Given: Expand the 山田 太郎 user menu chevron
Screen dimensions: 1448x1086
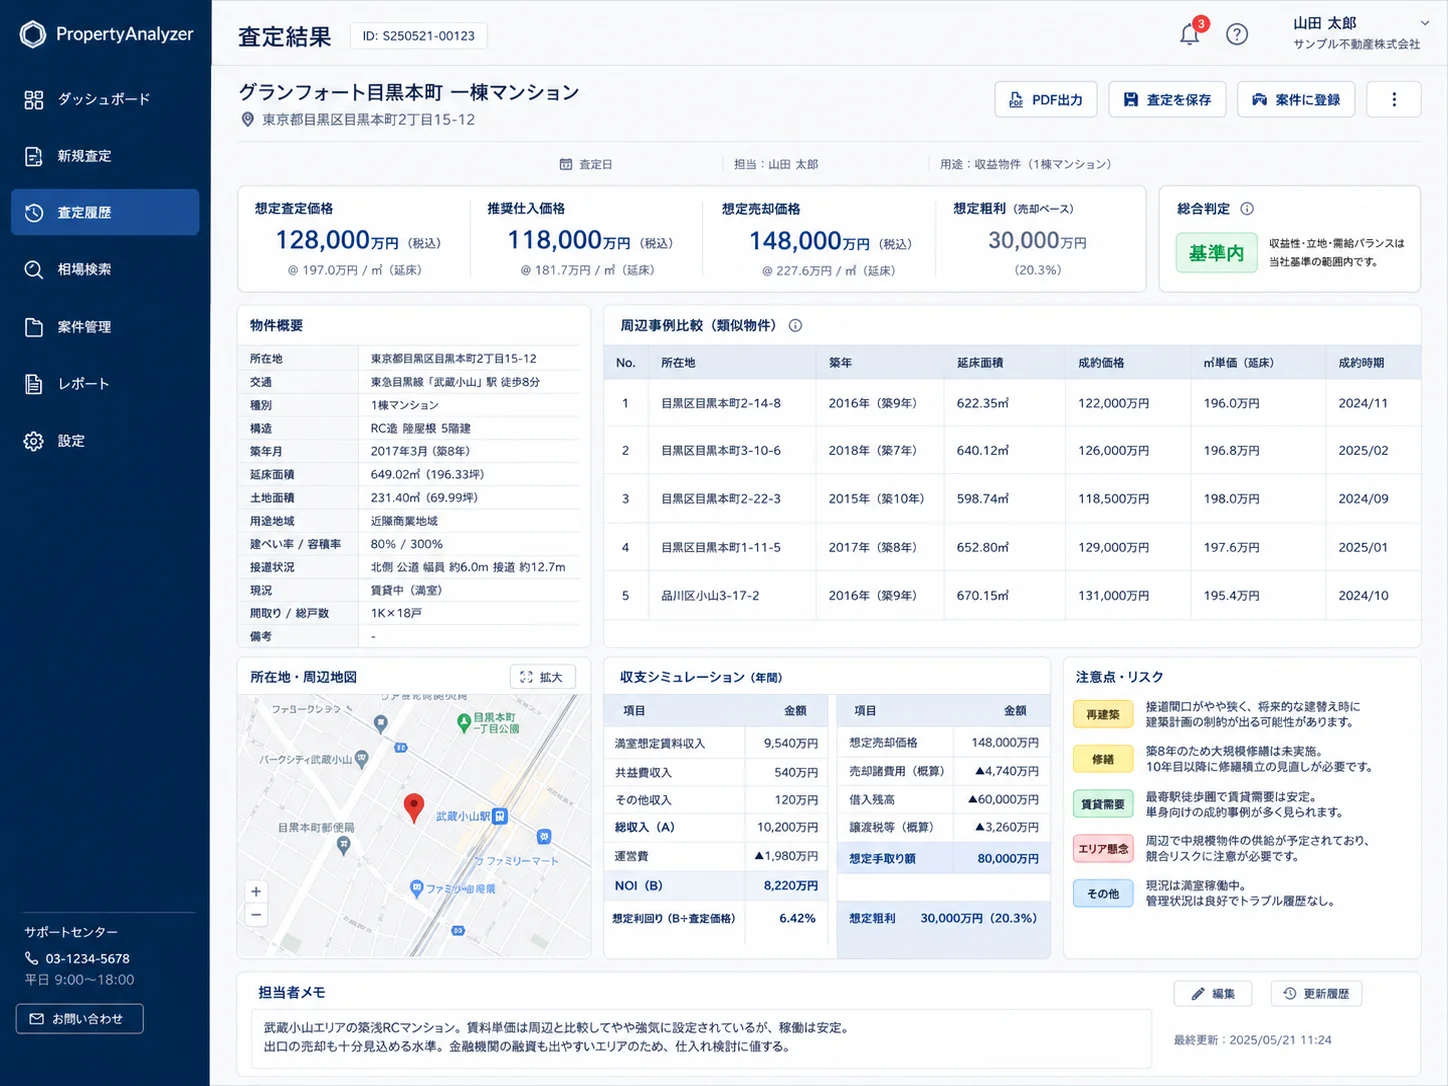Looking at the screenshot, I should [x=1425, y=23].
